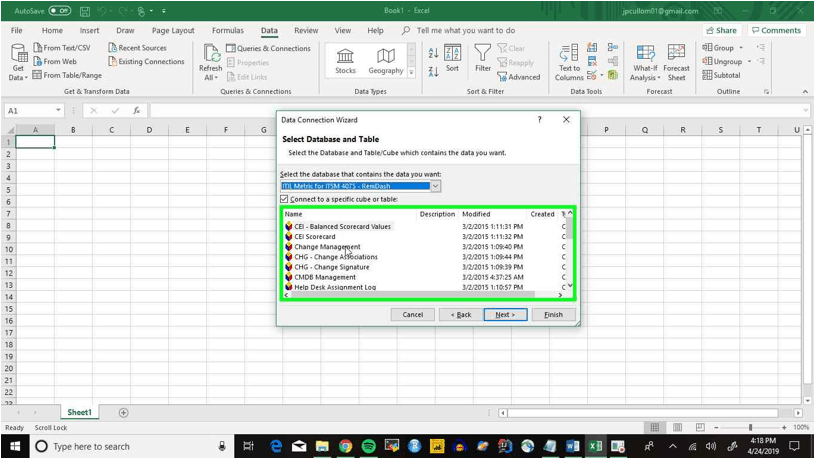Switch to Page Break Preview
Viewport: 816px width, 460px height.
pyautogui.click(x=700, y=427)
